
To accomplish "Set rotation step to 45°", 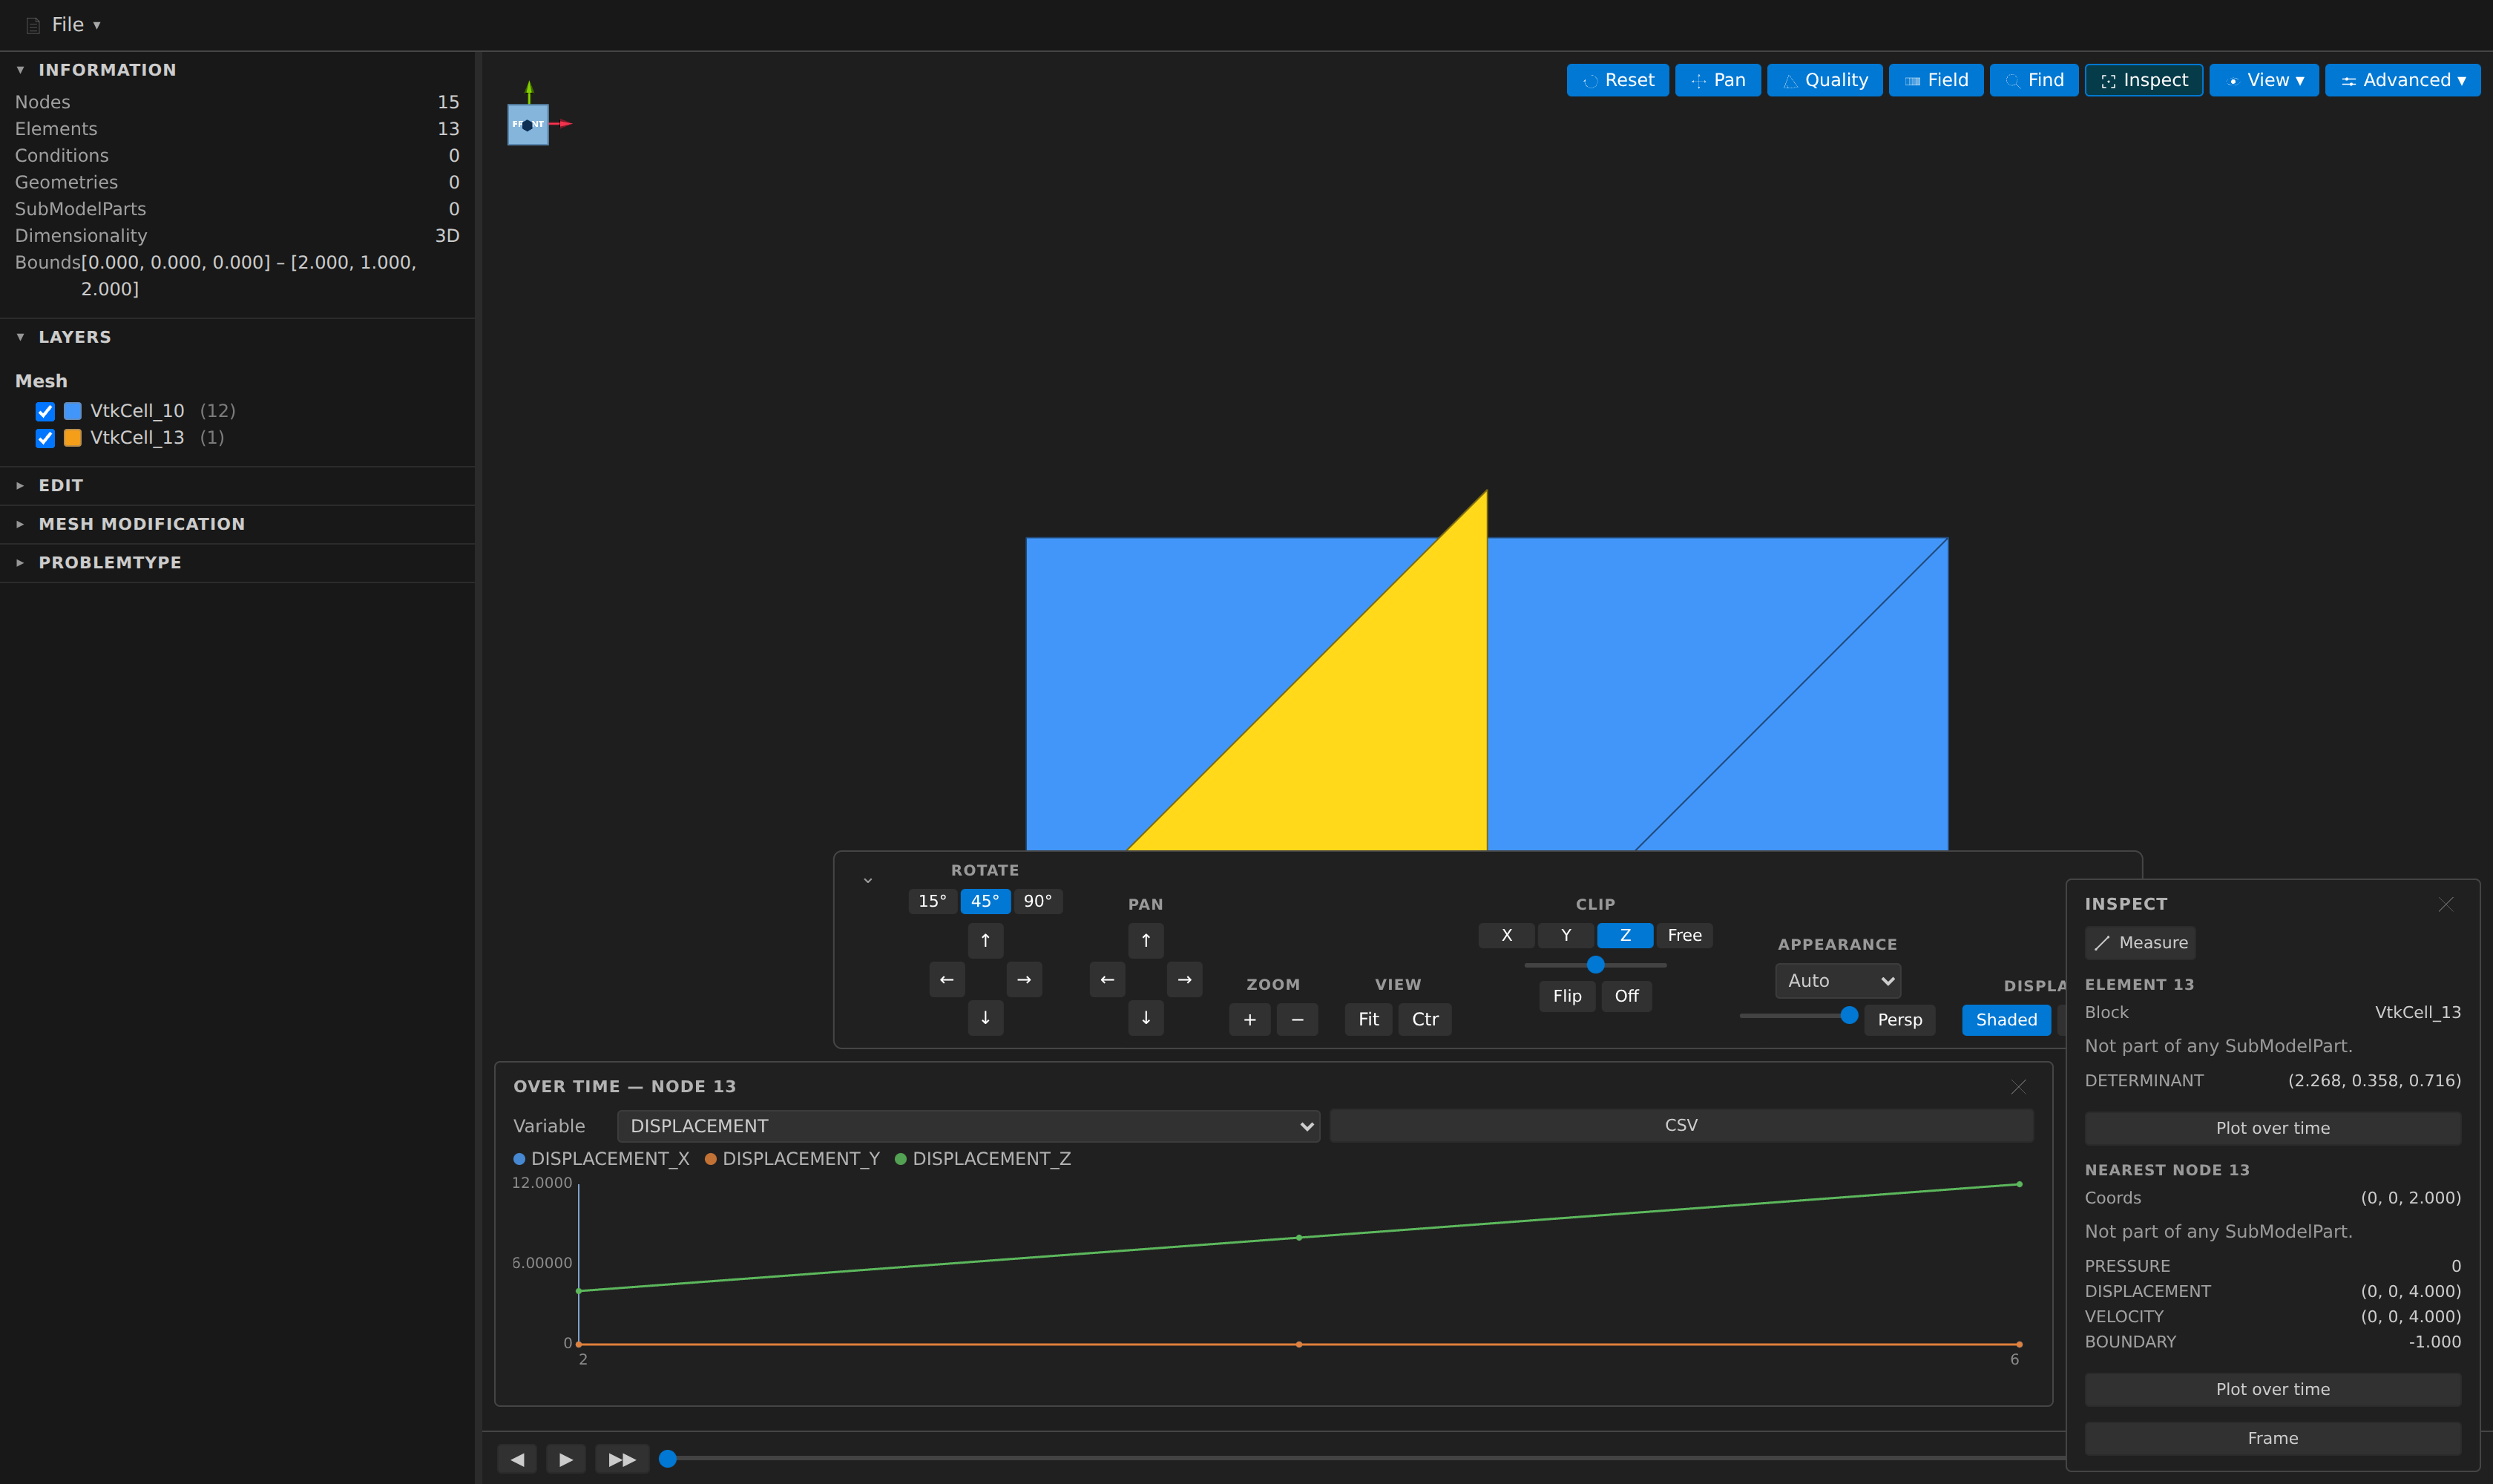I will tap(985, 901).
